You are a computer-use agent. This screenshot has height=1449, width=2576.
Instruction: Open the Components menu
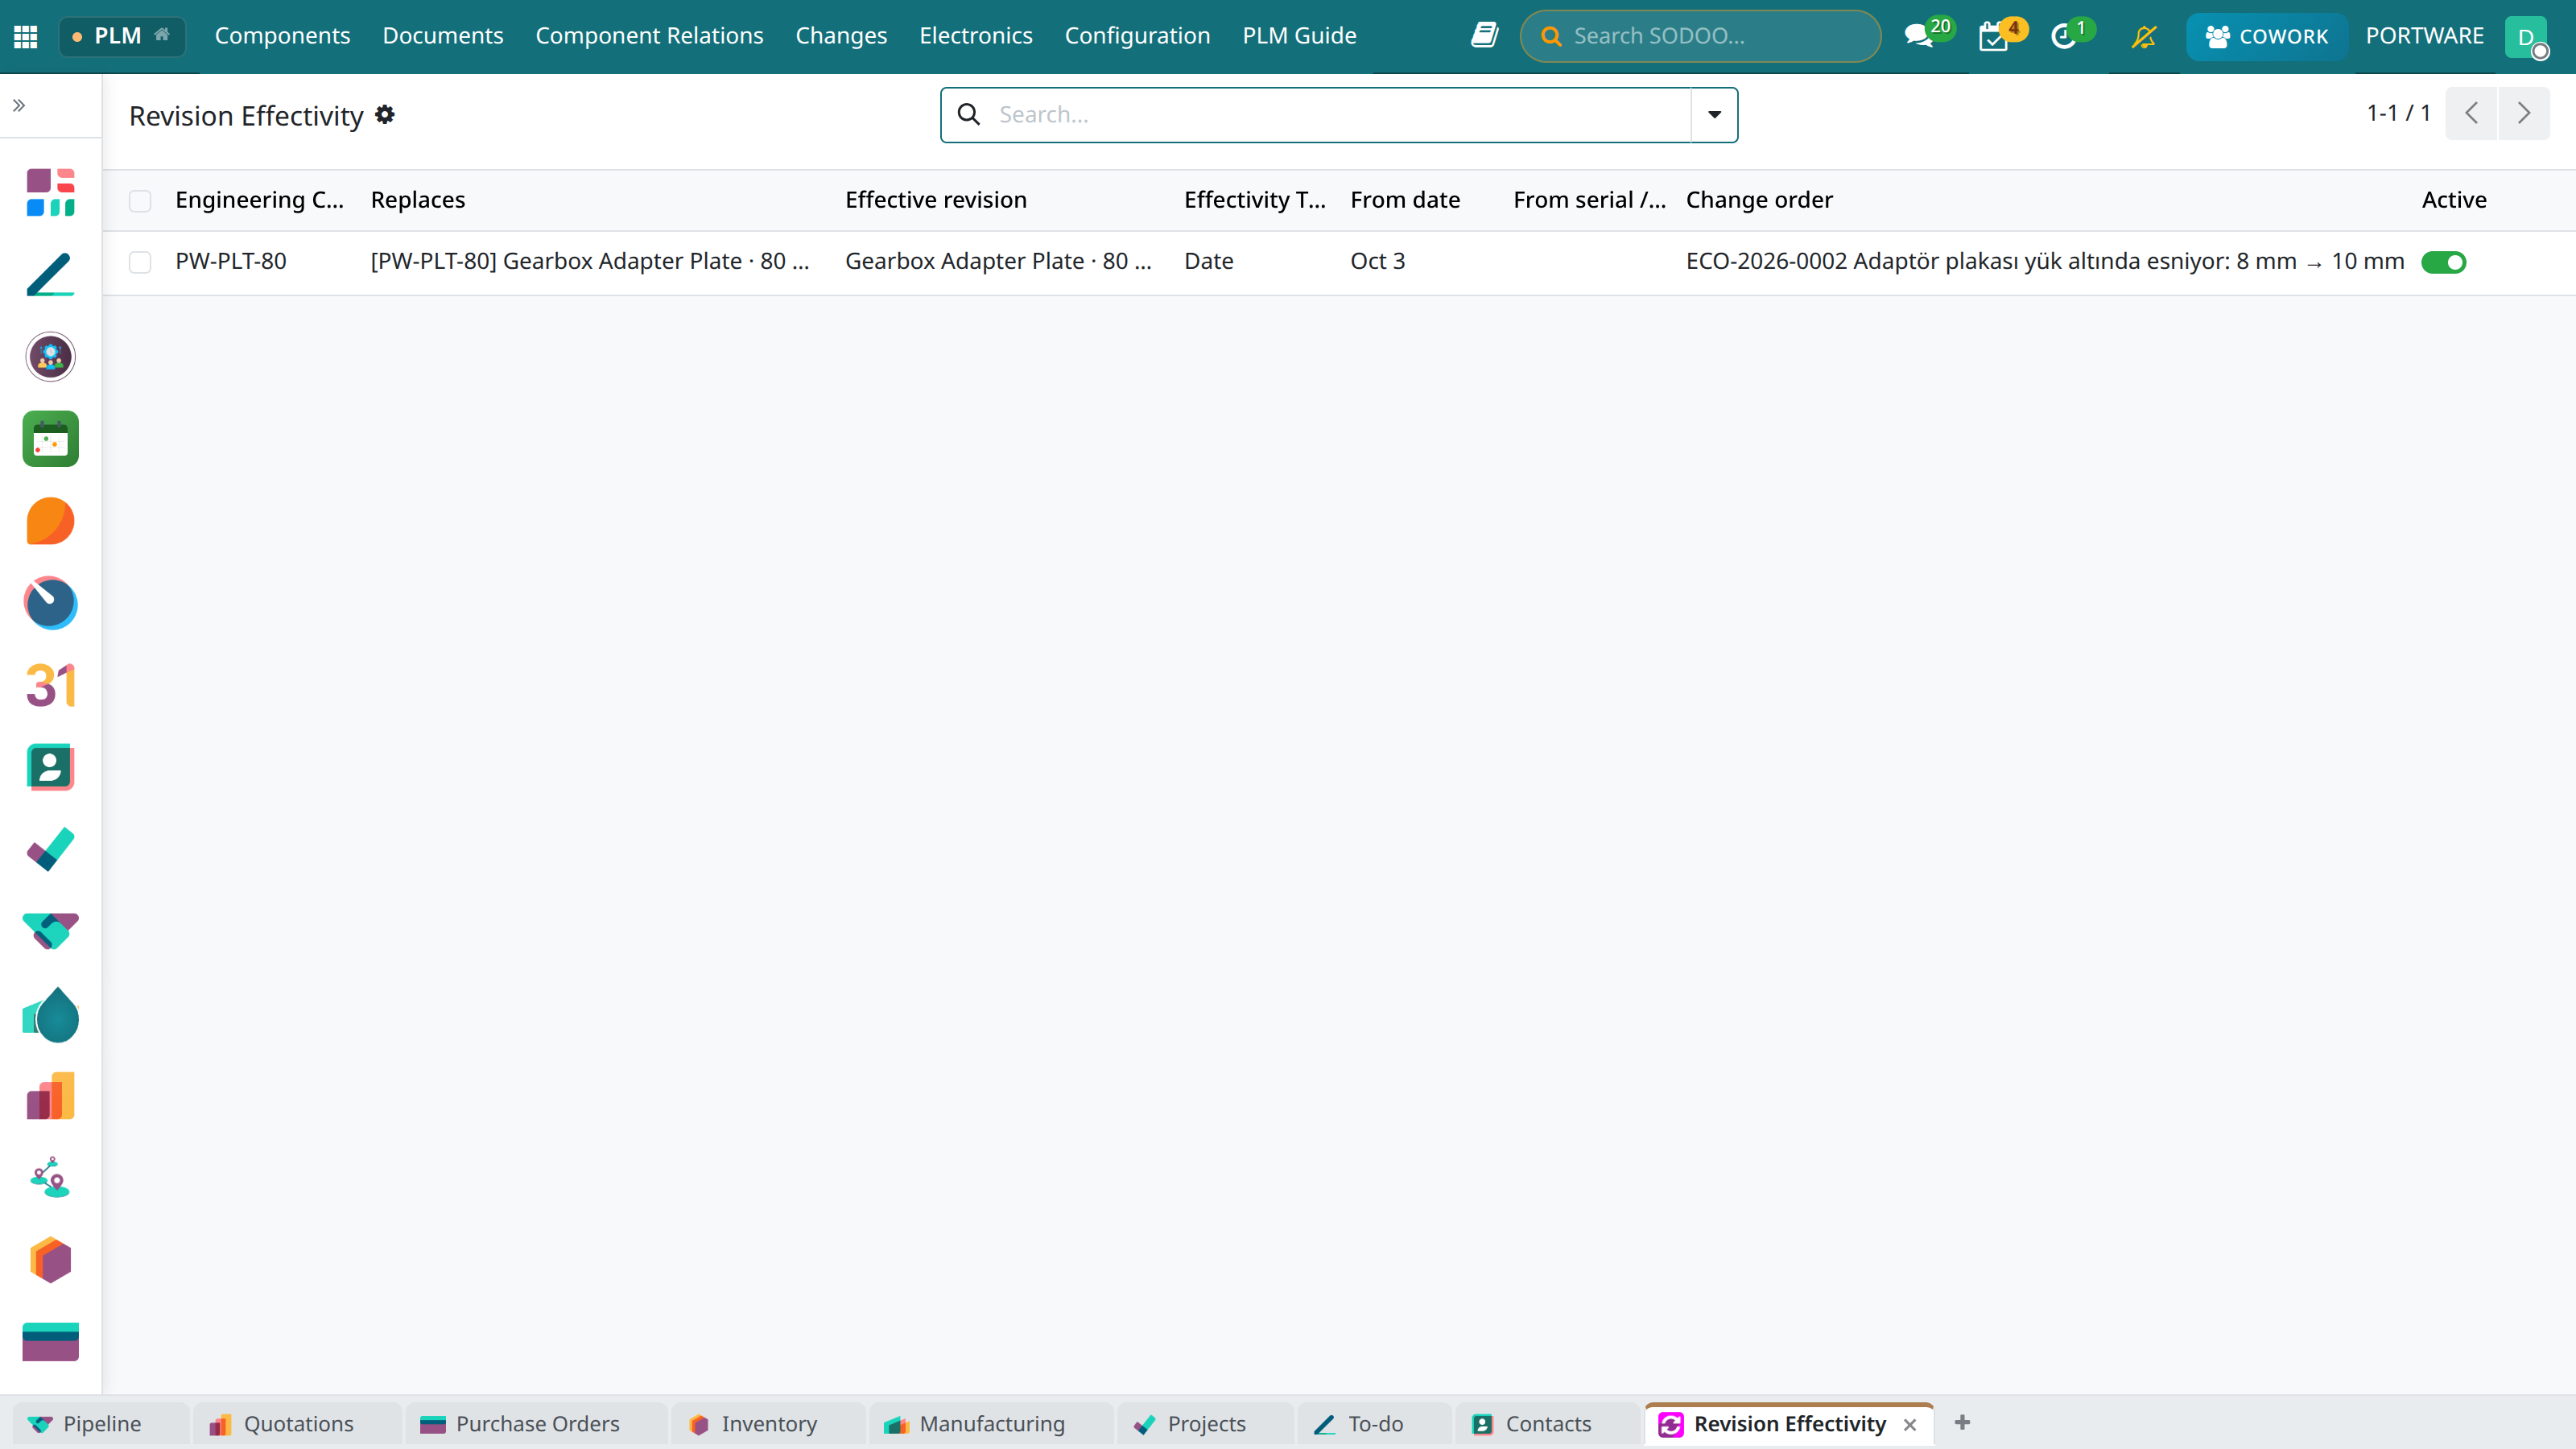point(283,36)
